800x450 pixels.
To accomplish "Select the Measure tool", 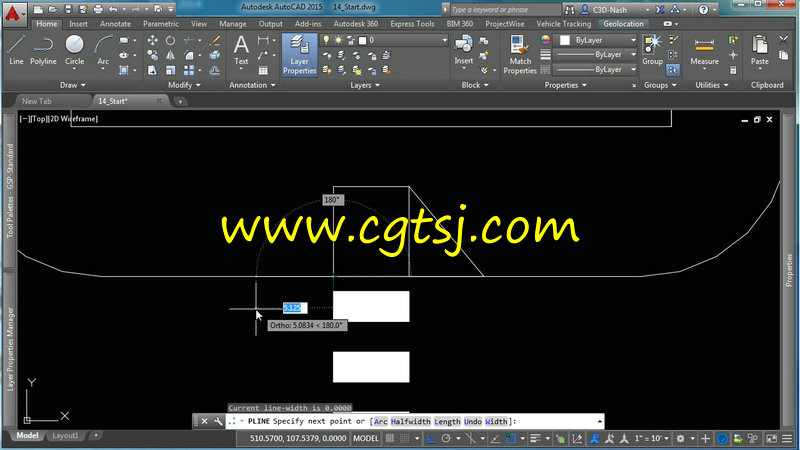I will coord(704,50).
